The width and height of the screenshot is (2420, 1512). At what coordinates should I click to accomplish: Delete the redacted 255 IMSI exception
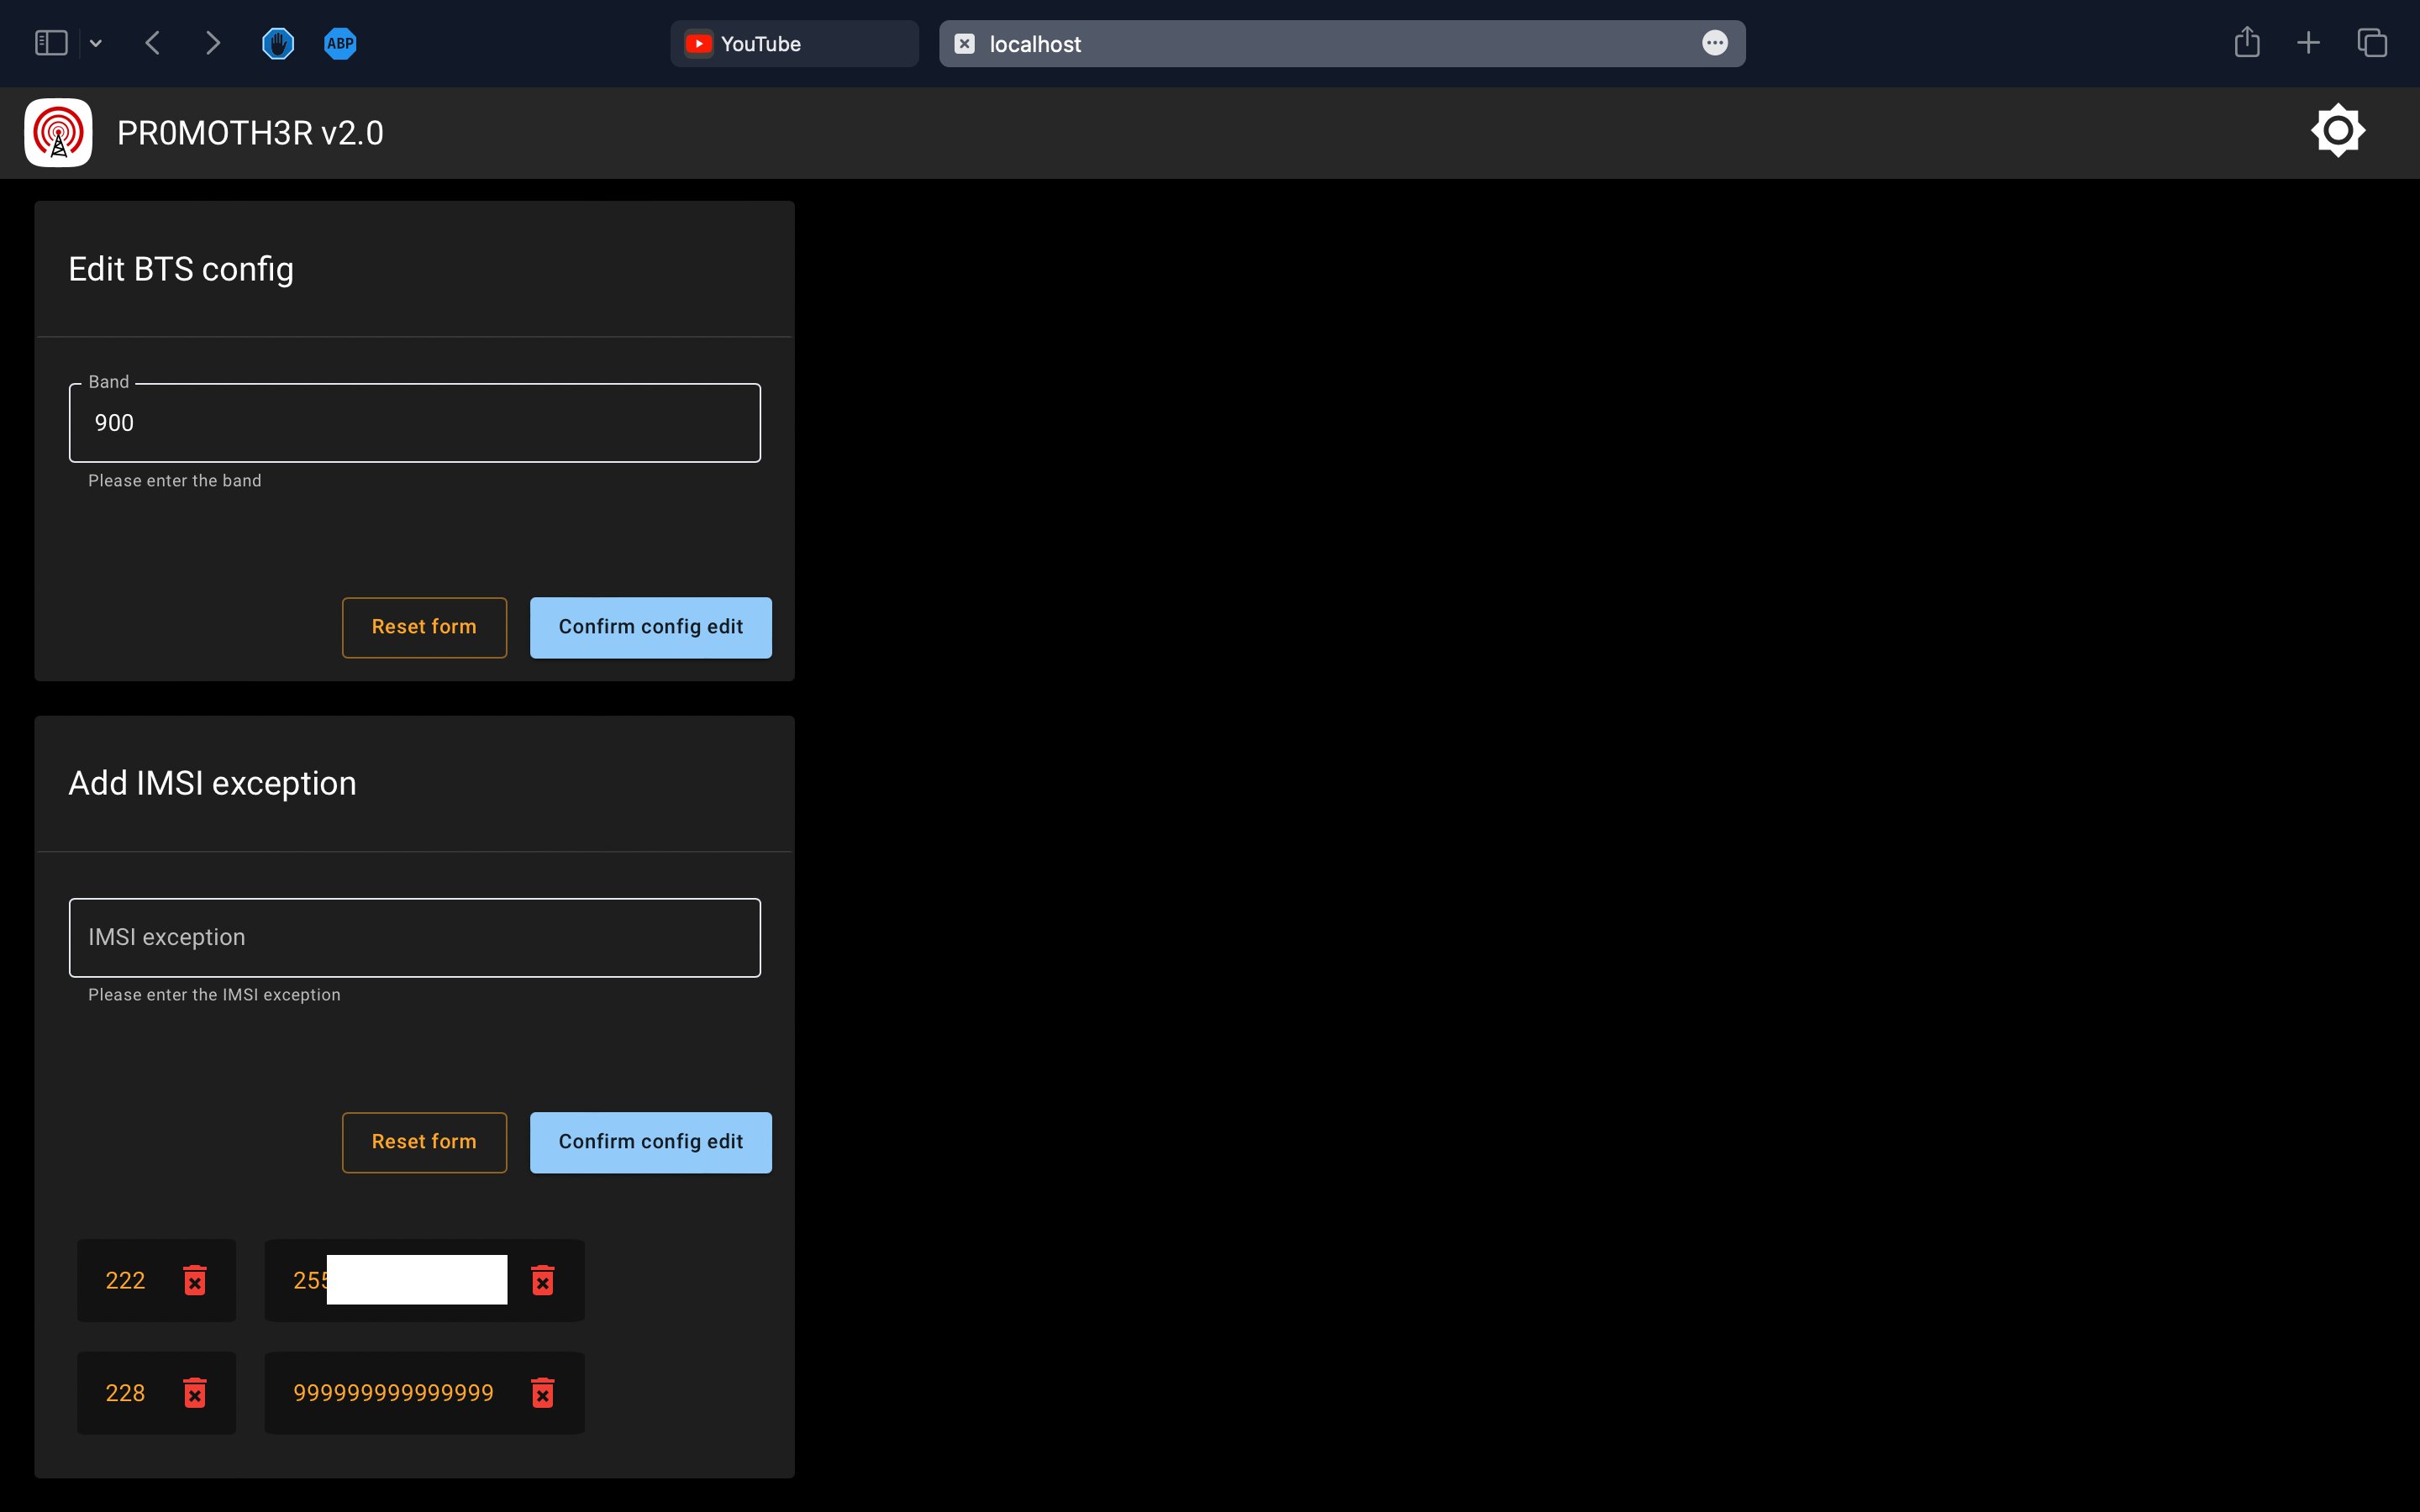(542, 1280)
